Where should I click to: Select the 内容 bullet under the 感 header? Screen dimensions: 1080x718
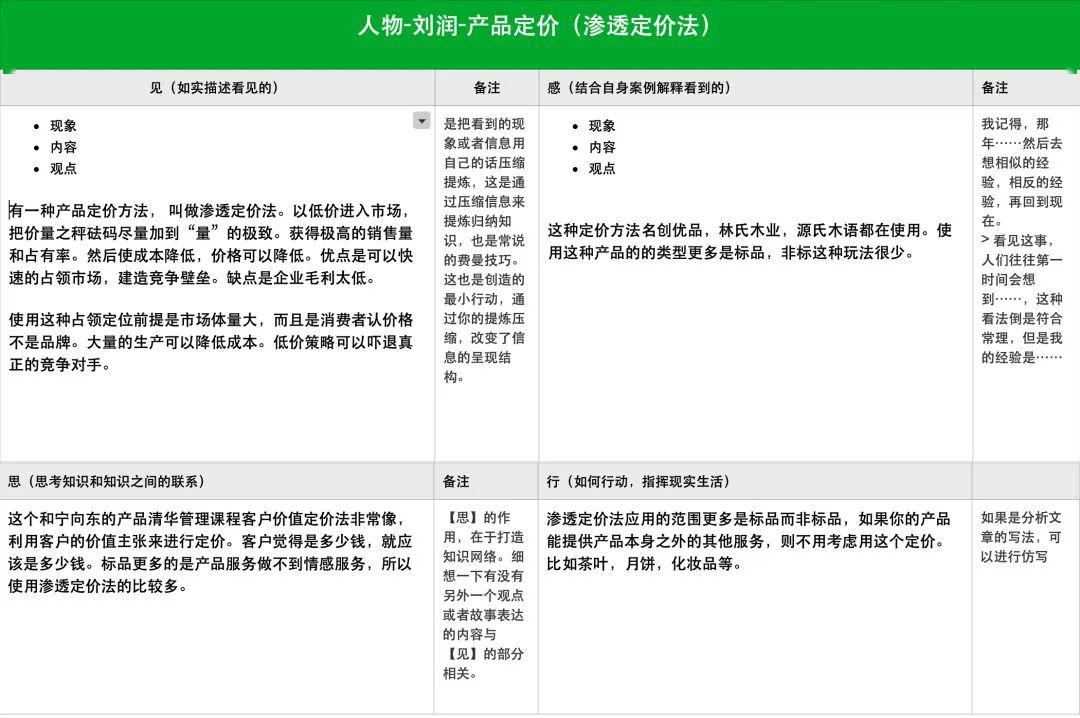tap(602, 147)
